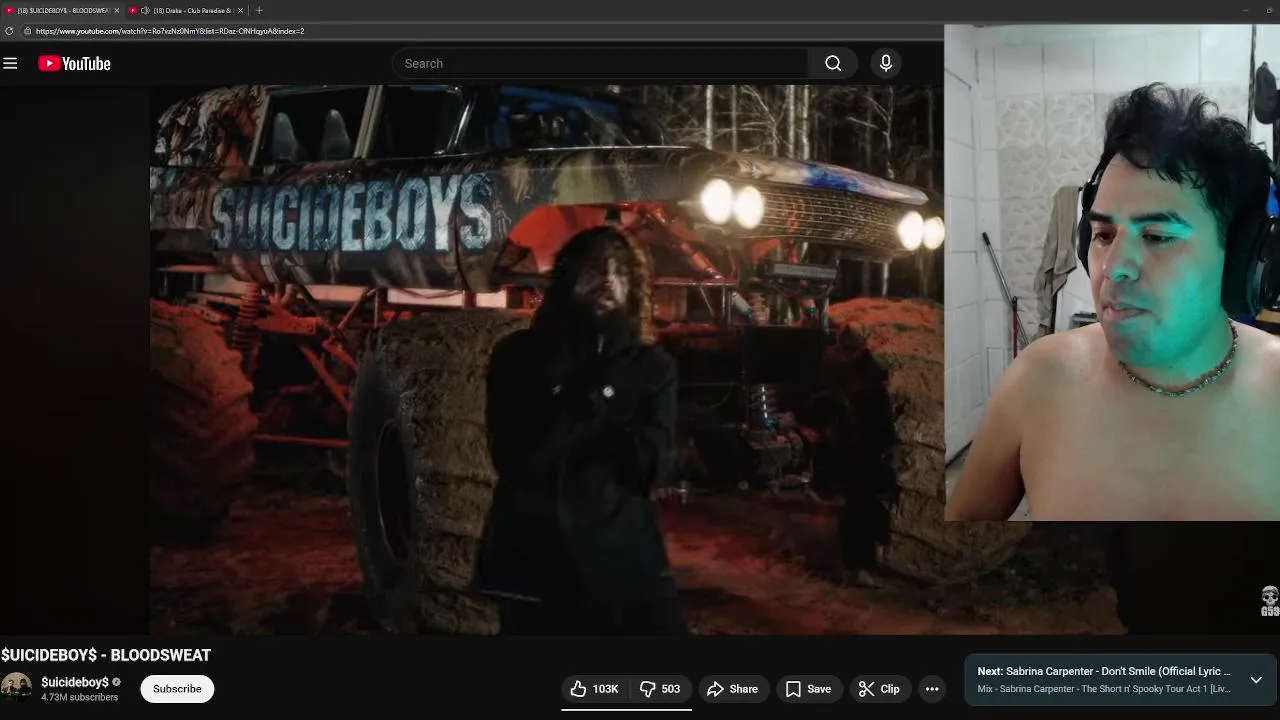Click the Mix Sabrina Carpenter playlist subtitle

[1104, 689]
